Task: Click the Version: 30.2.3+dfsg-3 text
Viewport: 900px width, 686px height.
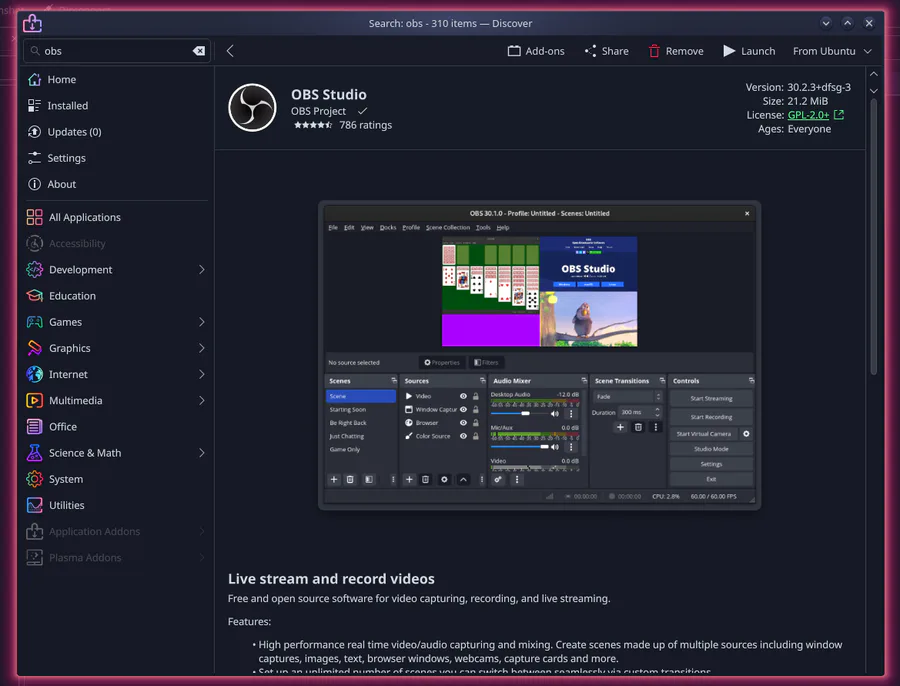Action: 798,87
